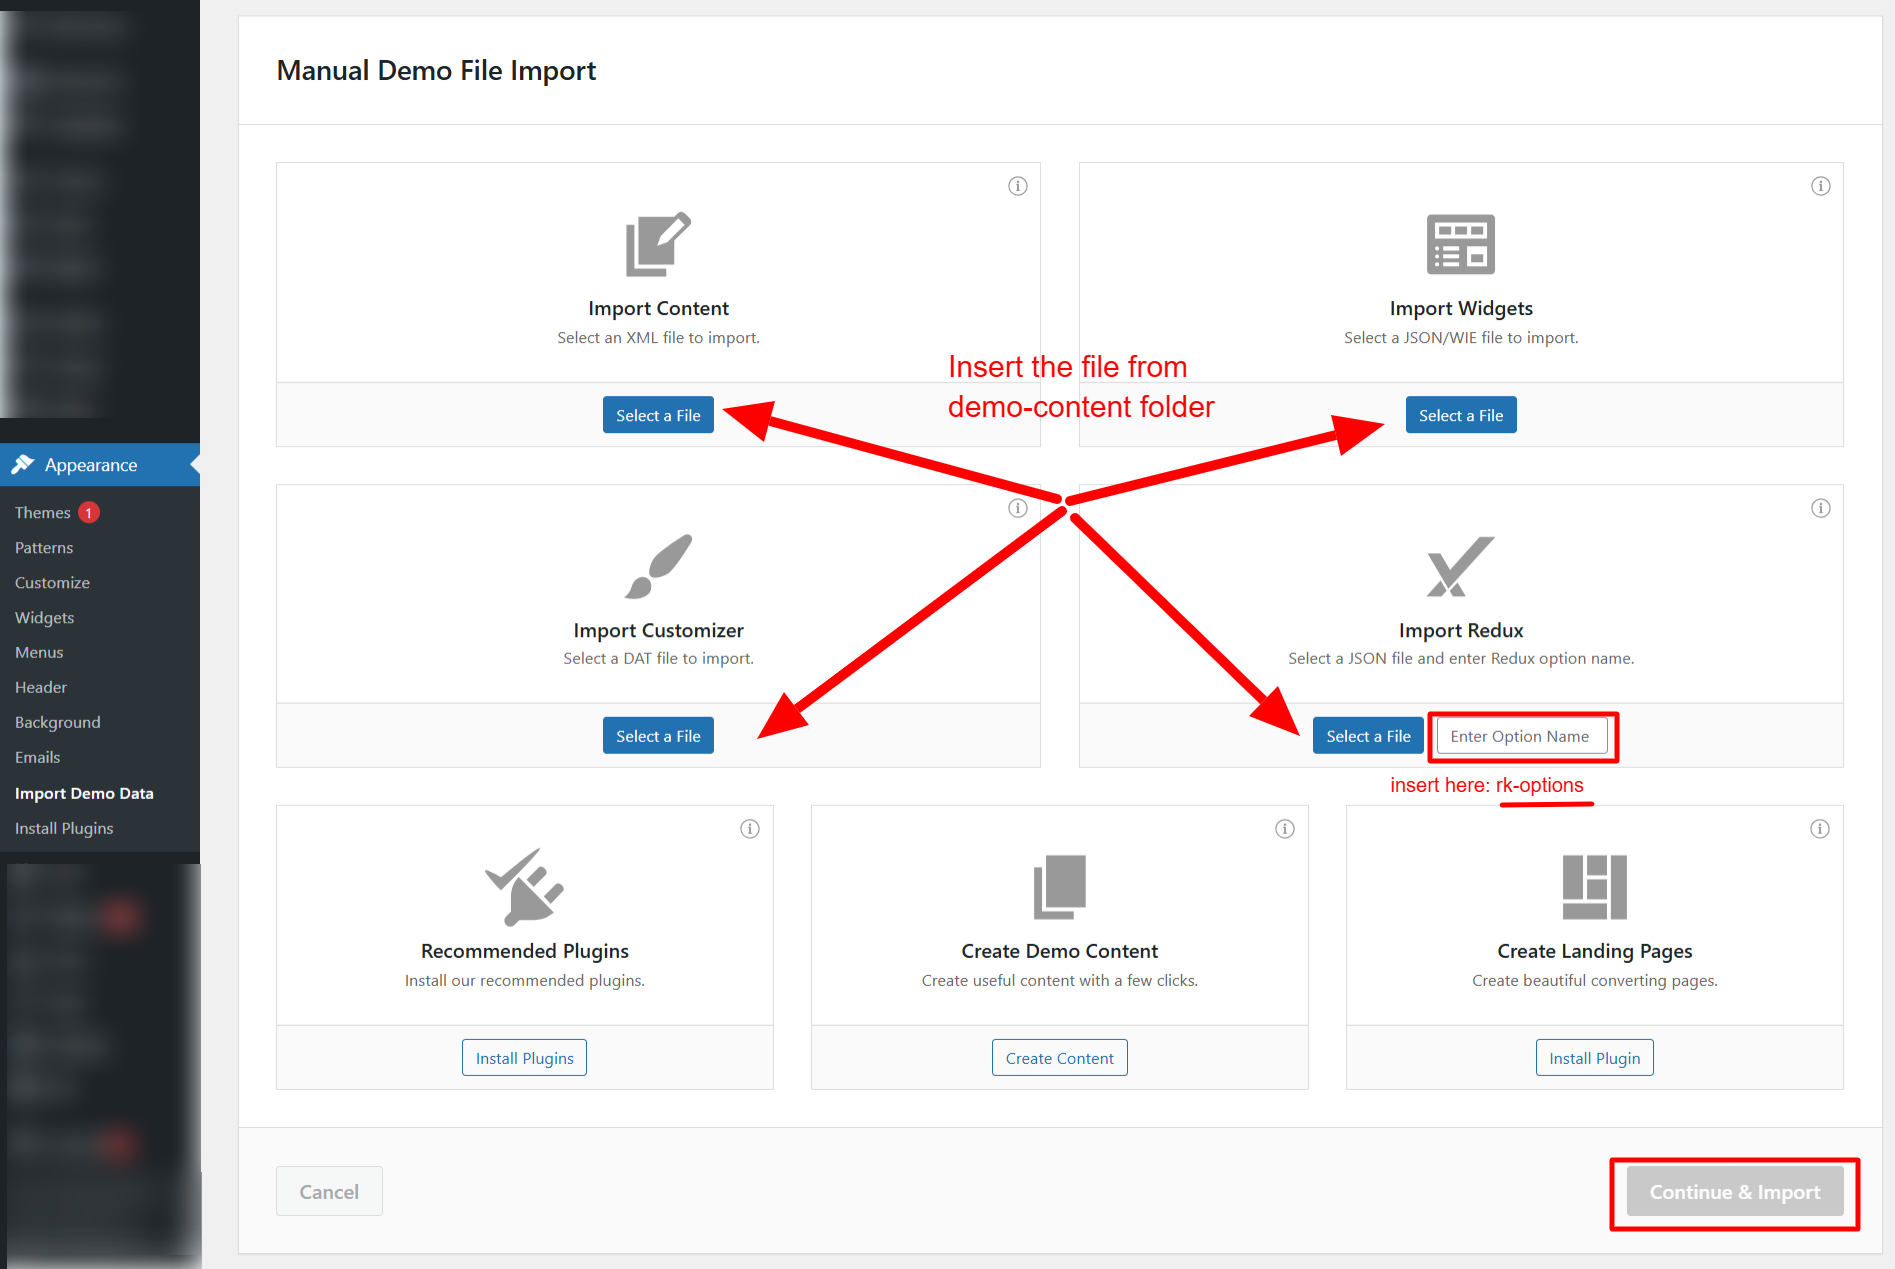Click the Create Content button
Image resolution: width=1895 pixels, height=1269 pixels.
pos(1059,1057)
